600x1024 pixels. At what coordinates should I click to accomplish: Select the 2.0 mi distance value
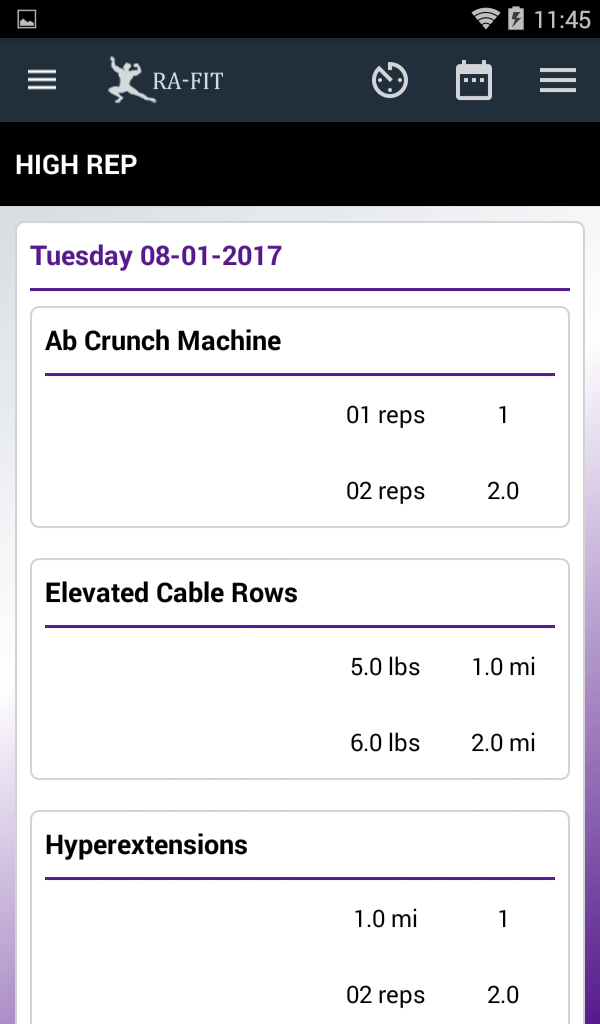(x=503, y=743)
